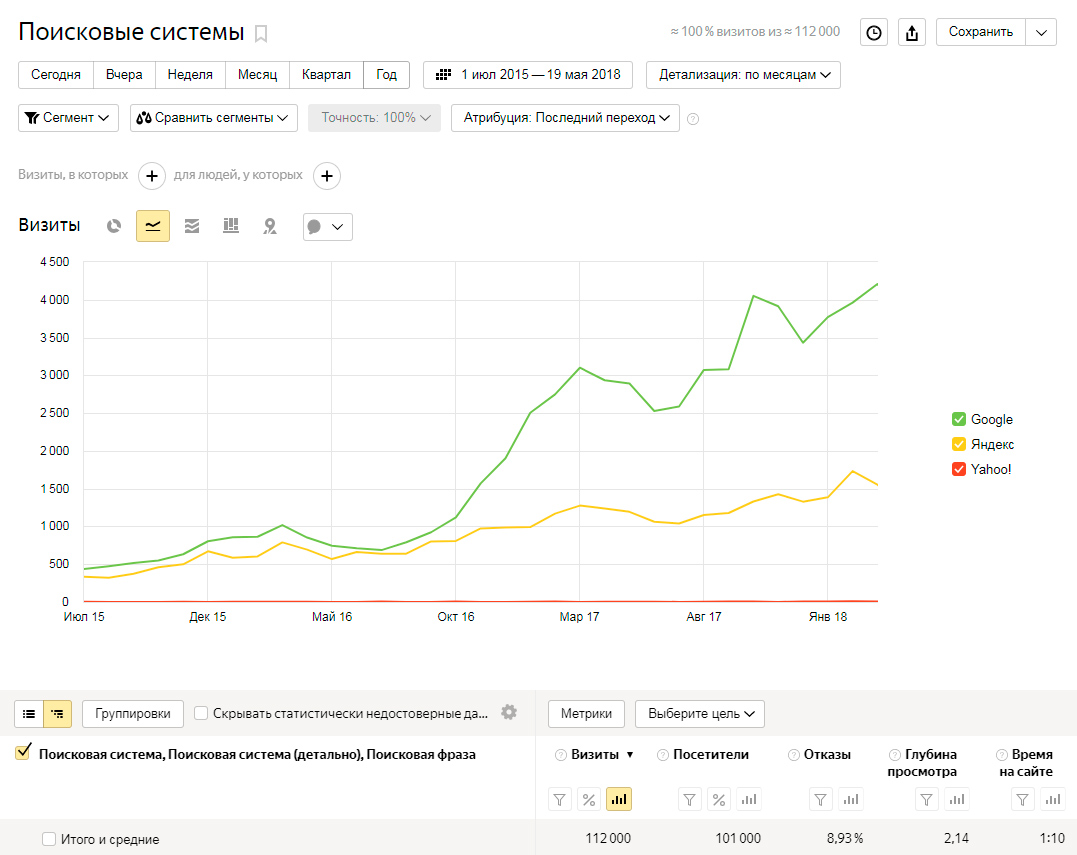The image size is (1077, 855).
Task: Open the Группировки button
Action: 133,714
